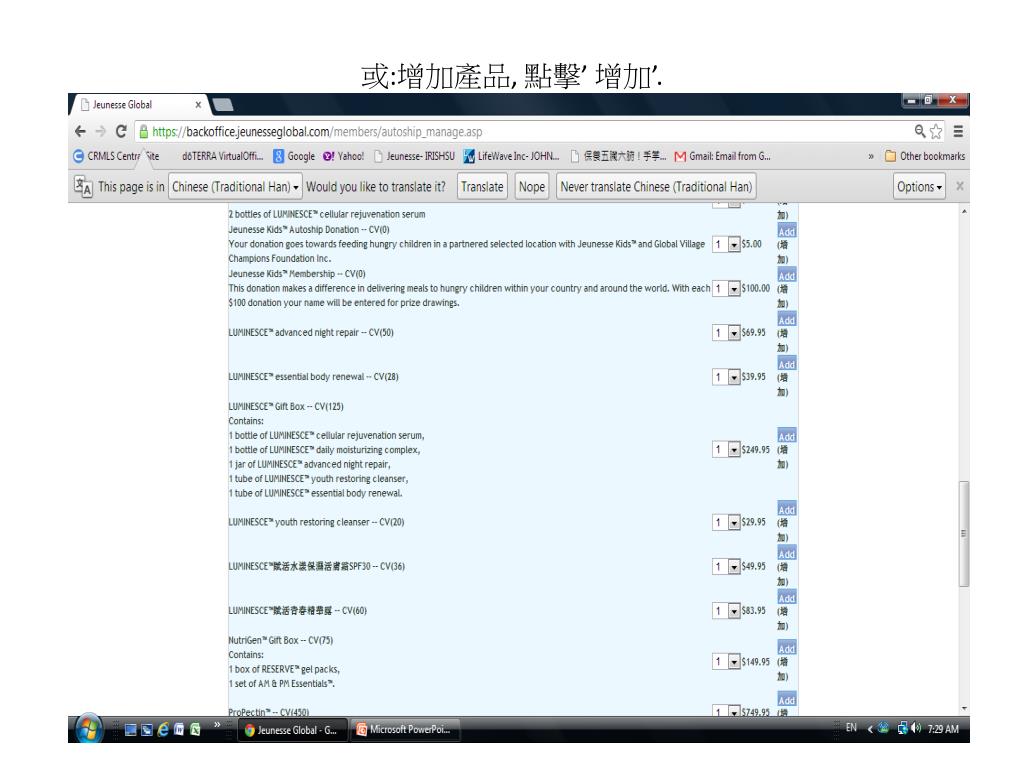Viewport: 1024px width, 768px height.
Task: Click the scrollbar up arrow
Action: click(964, 212)
